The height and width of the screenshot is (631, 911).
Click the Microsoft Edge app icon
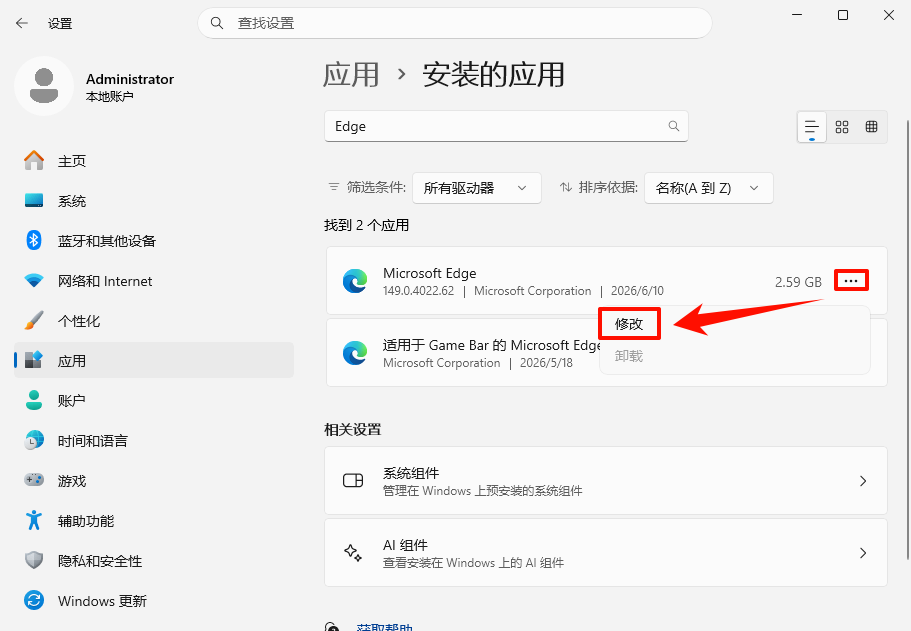coord(354,281)
